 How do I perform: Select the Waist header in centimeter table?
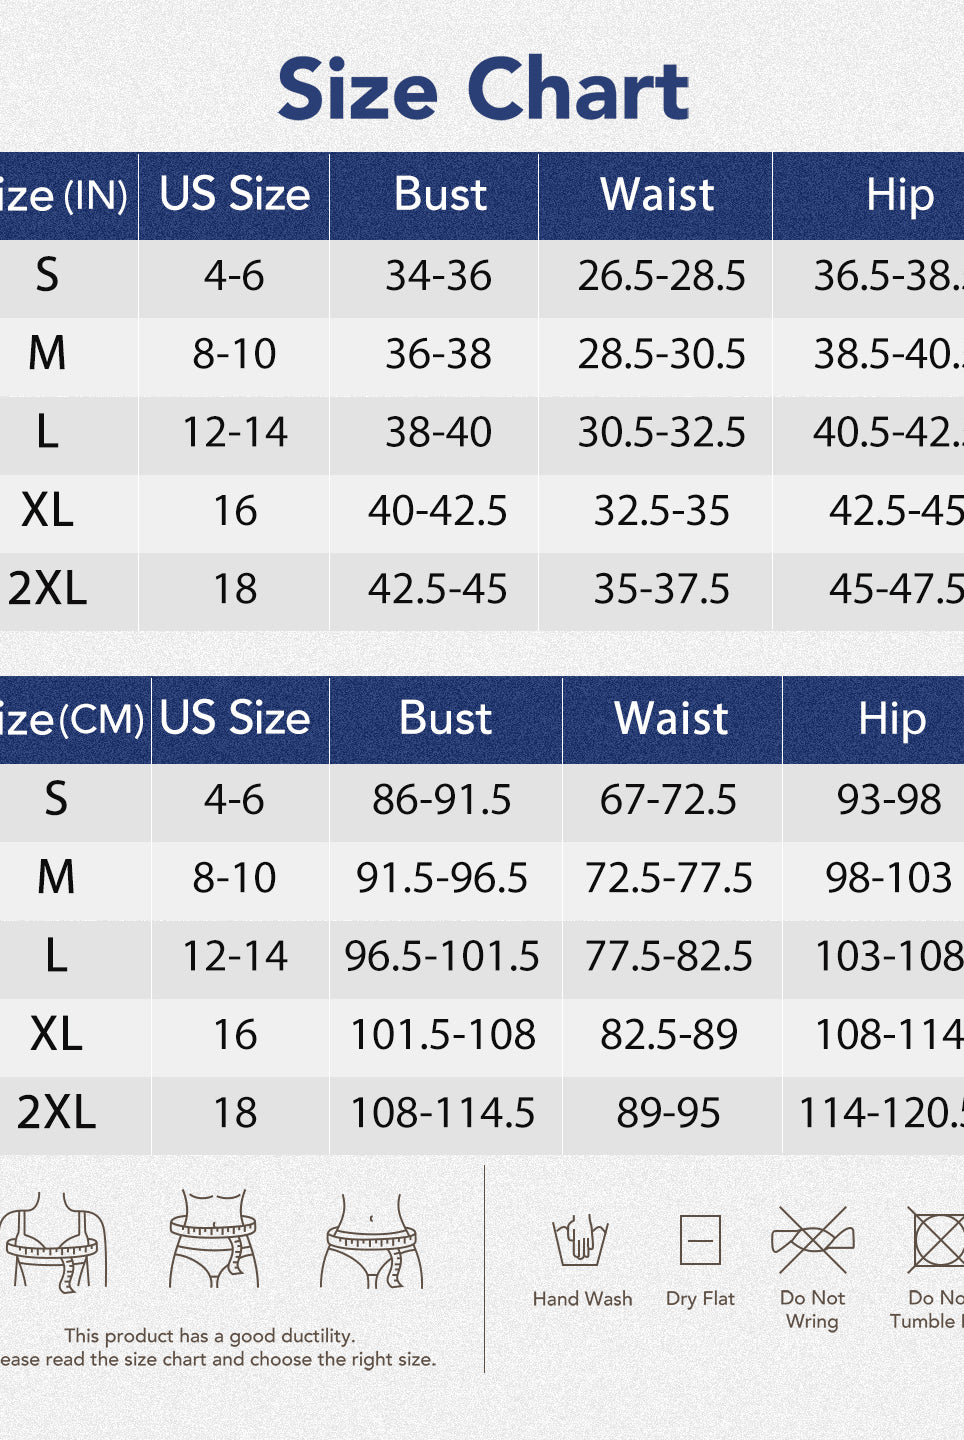[671, 719]
